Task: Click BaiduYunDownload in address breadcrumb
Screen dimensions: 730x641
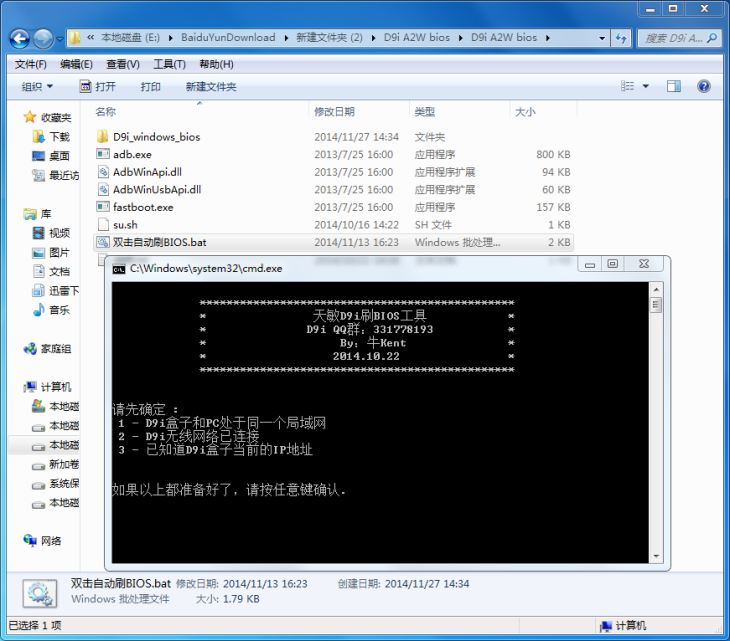Action: click(228, 38)
